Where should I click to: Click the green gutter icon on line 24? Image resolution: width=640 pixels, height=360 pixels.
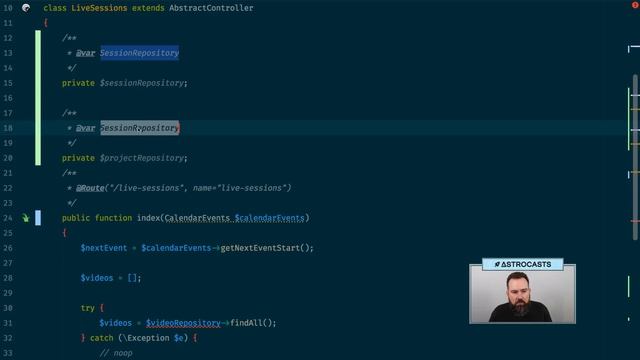pos(26,218)
